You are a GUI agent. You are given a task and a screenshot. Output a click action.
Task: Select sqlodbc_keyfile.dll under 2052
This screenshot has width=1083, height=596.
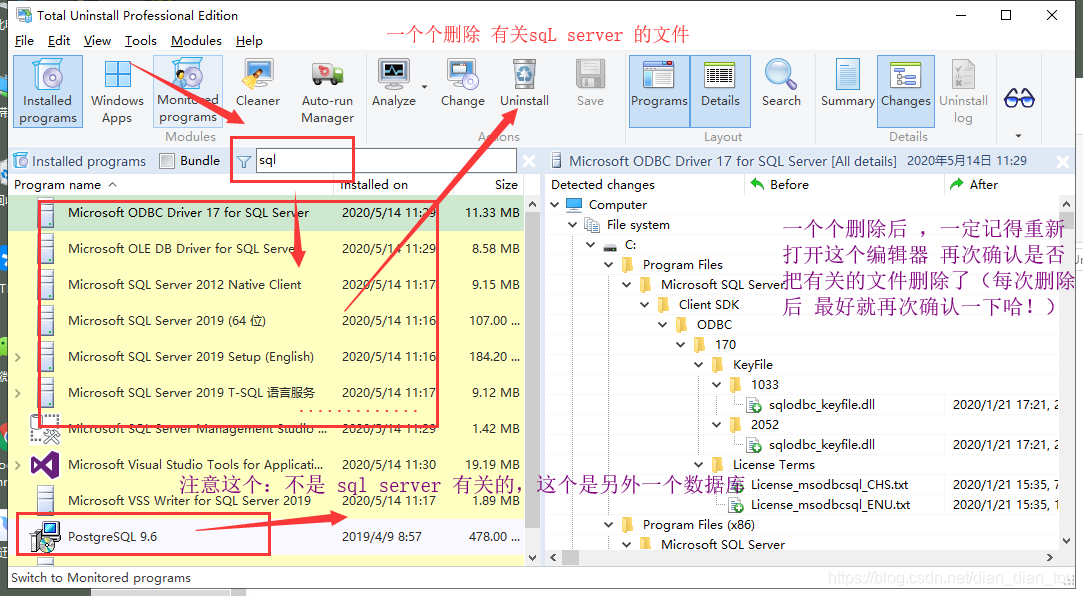821,445
